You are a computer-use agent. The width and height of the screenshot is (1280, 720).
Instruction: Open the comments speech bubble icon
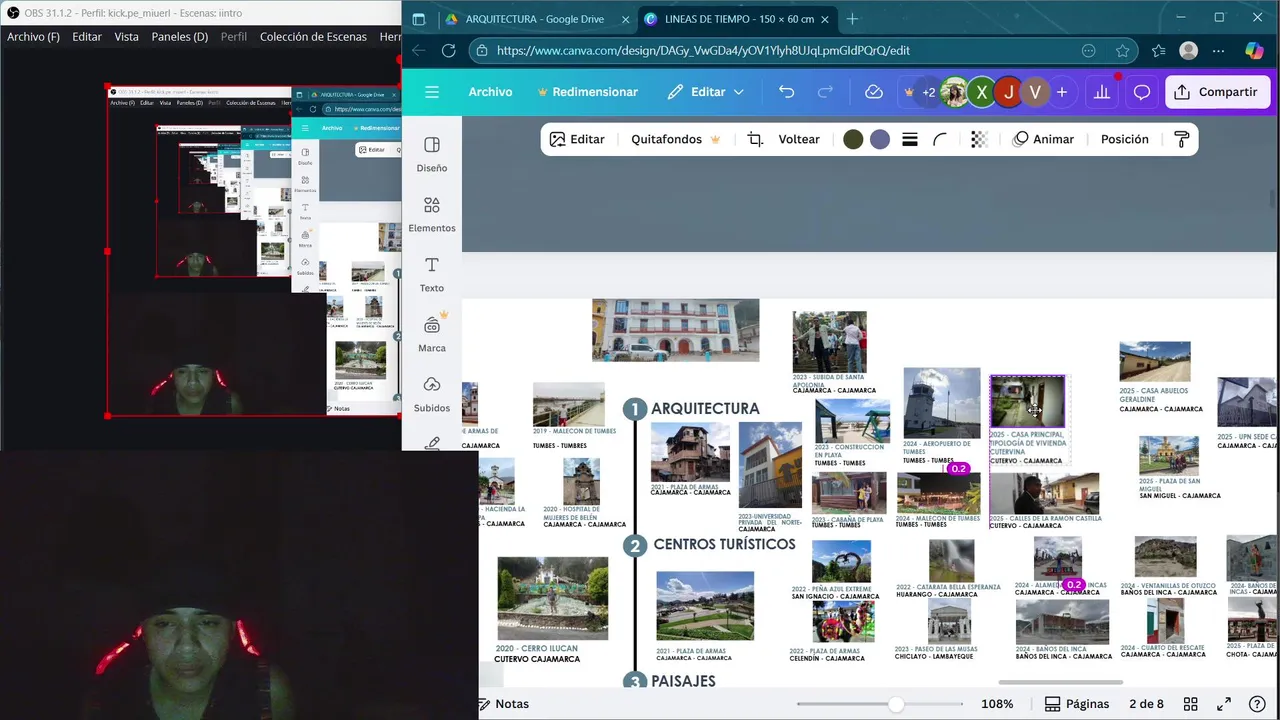coord(1142,92)
